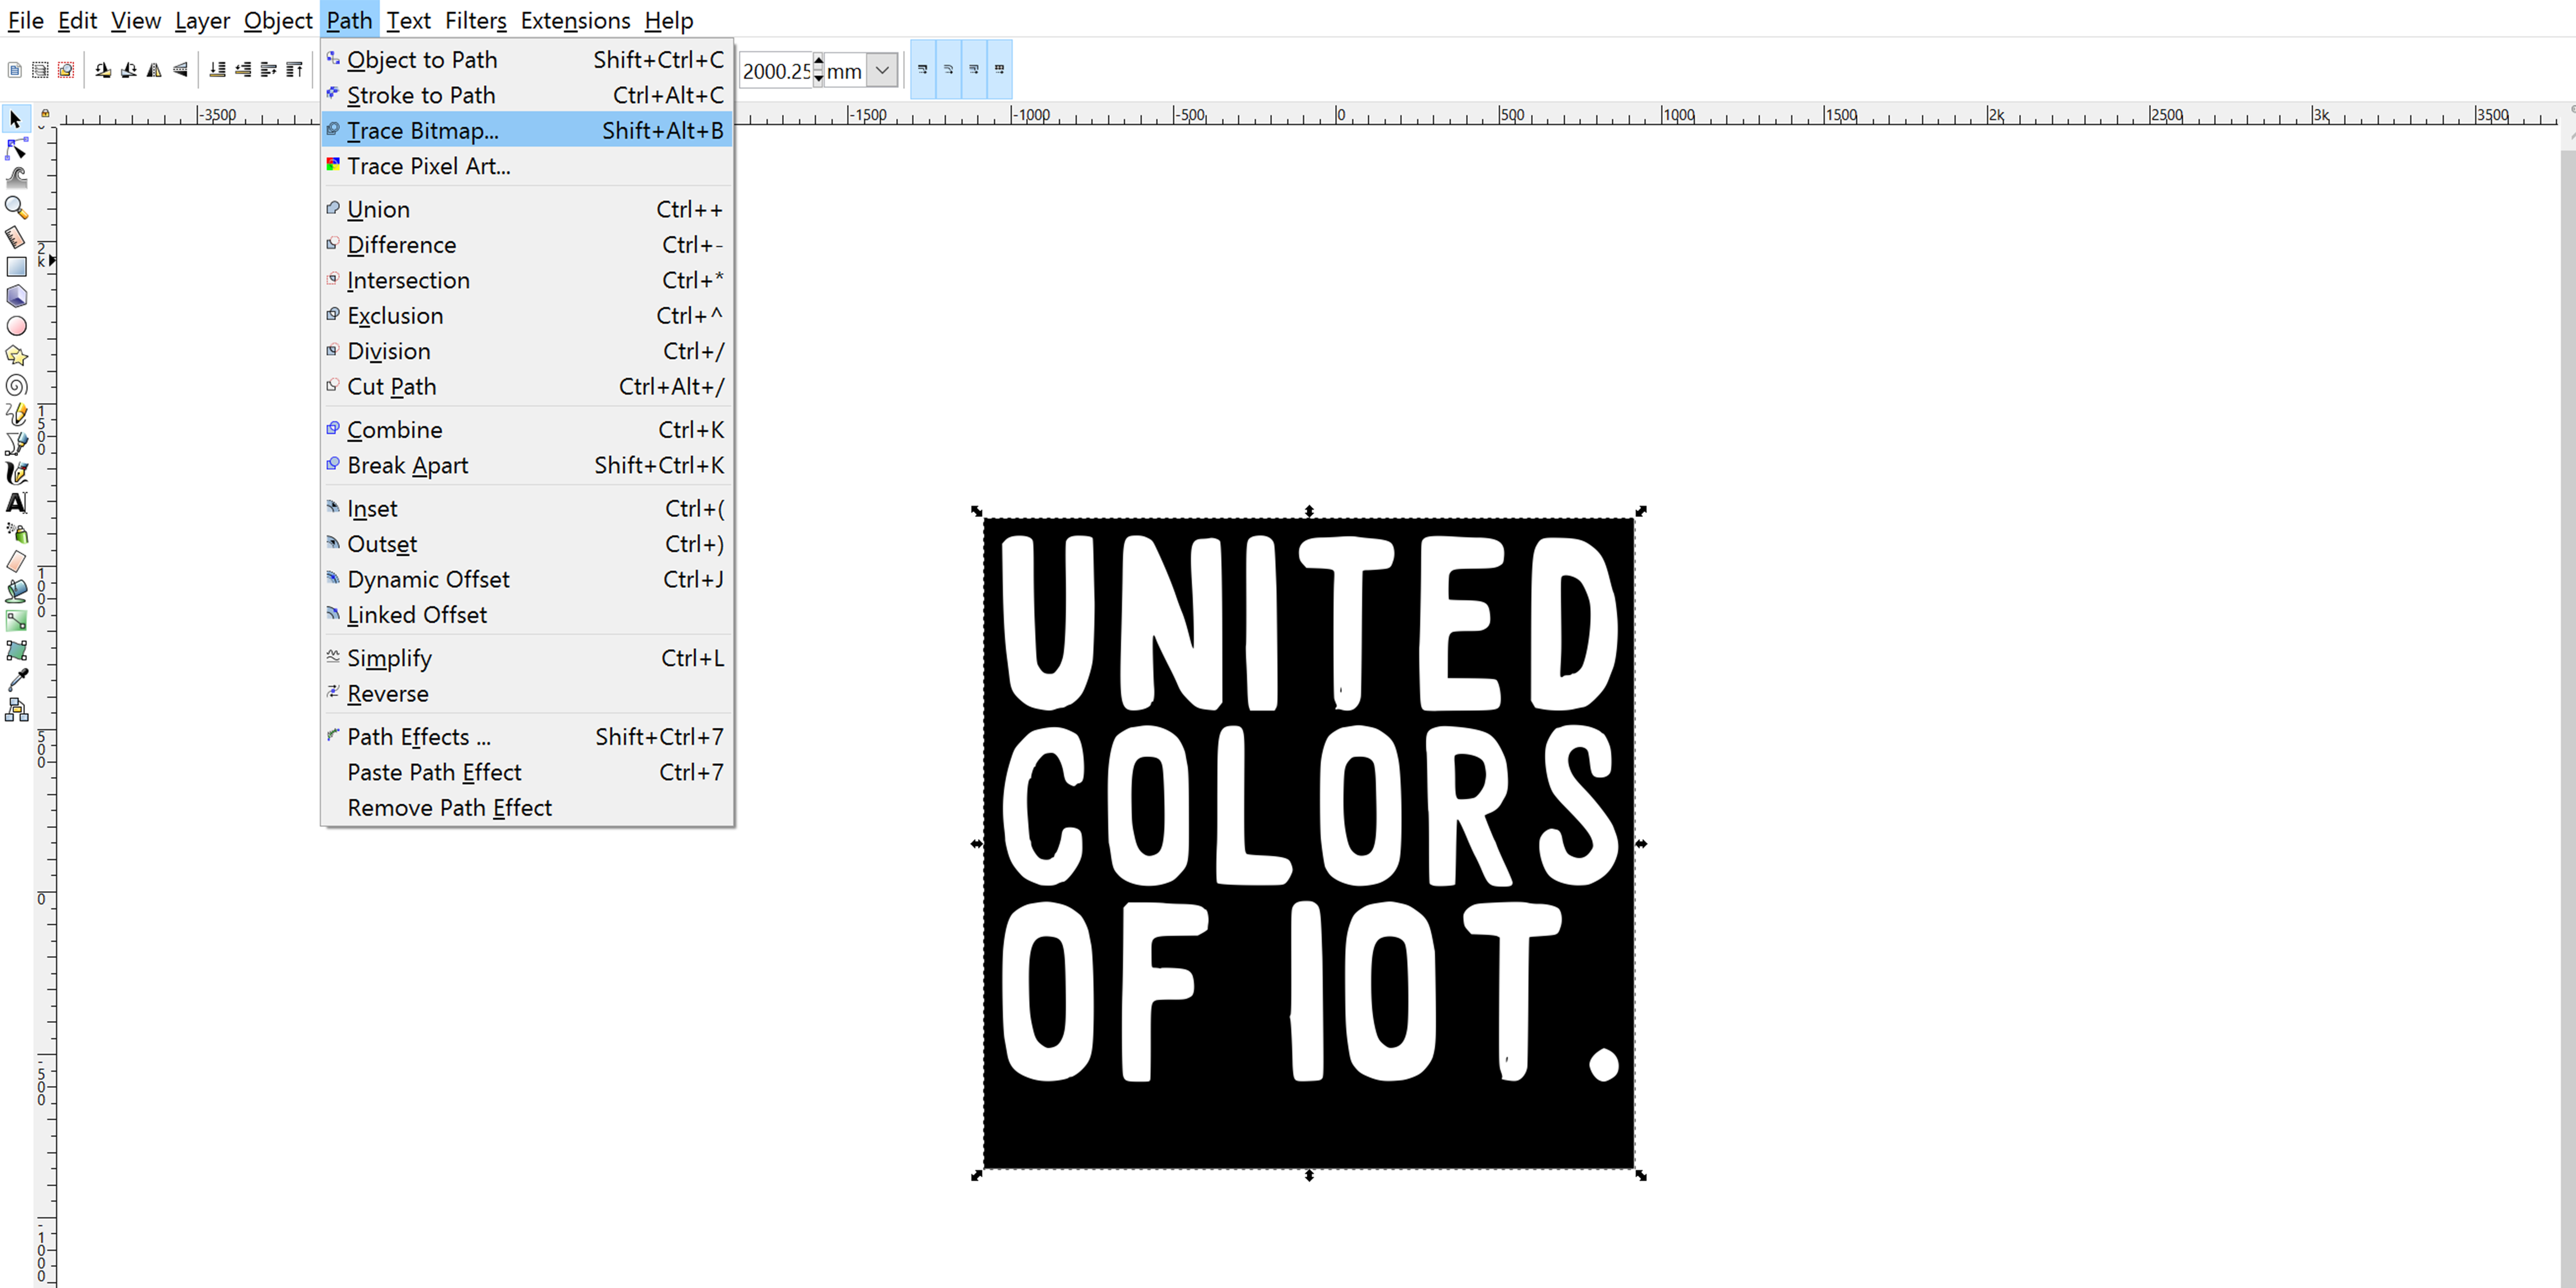Open the Filters menu

point(475,20)
